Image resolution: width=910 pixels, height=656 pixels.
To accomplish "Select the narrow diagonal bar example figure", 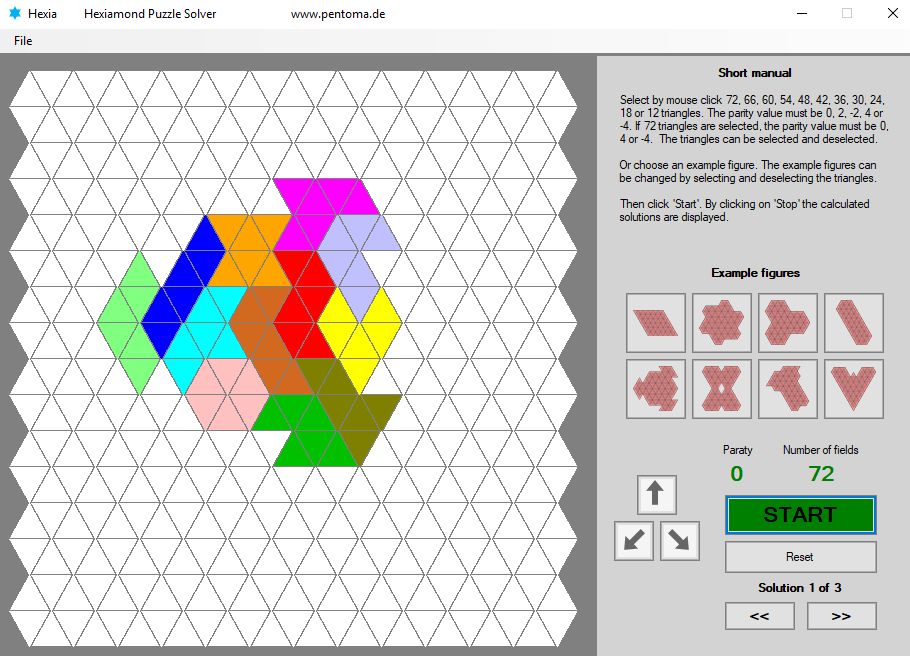I will pyautogui.click(x=854, y=323).
